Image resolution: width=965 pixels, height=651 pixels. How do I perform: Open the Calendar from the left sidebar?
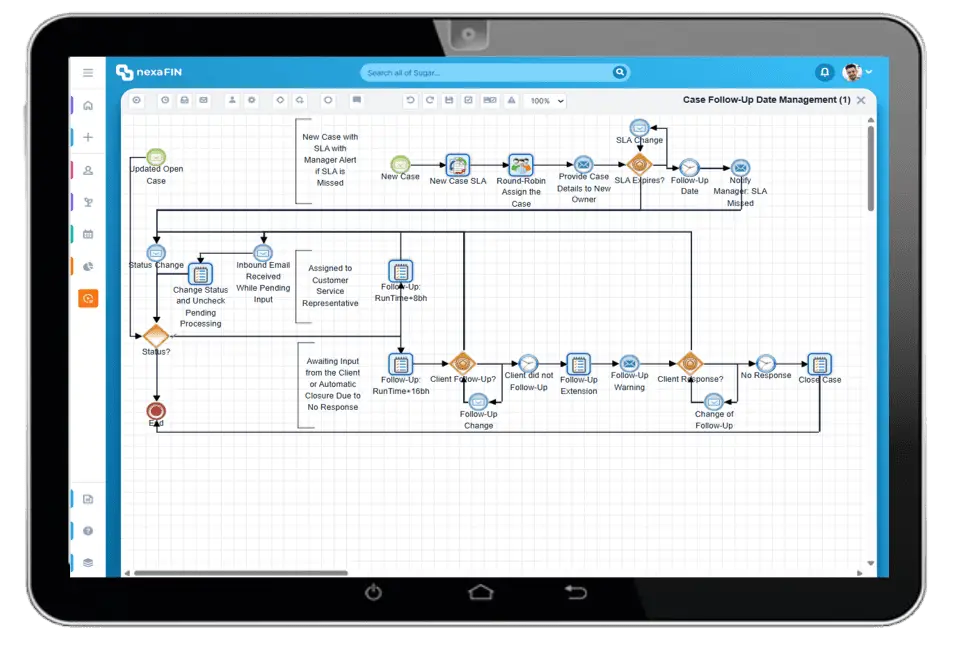click(x=88, y=232)
